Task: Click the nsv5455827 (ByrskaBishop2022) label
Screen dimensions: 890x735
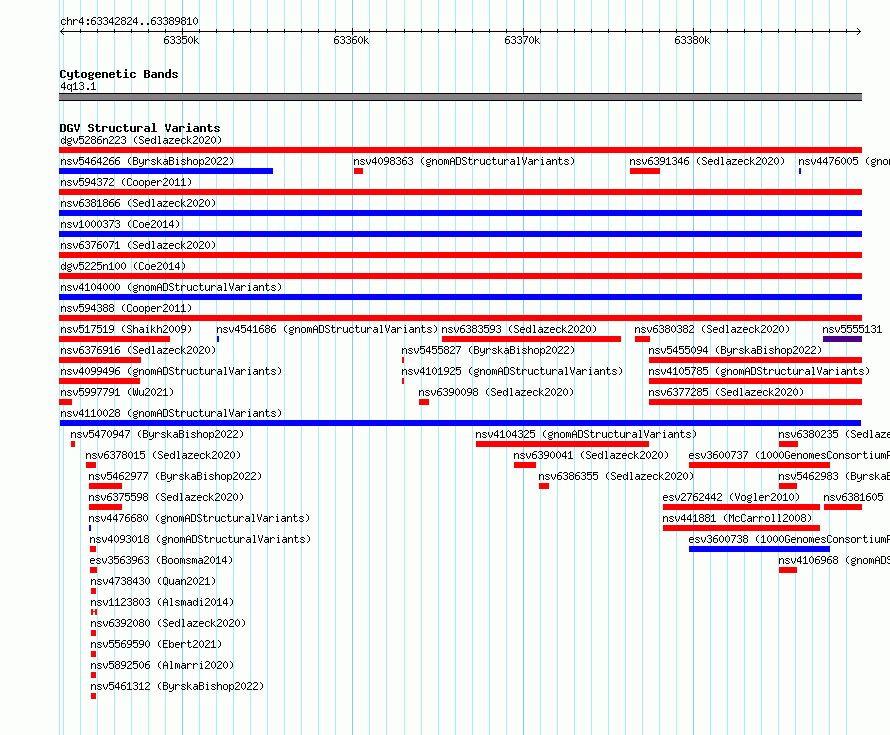Action: [488, 350]
